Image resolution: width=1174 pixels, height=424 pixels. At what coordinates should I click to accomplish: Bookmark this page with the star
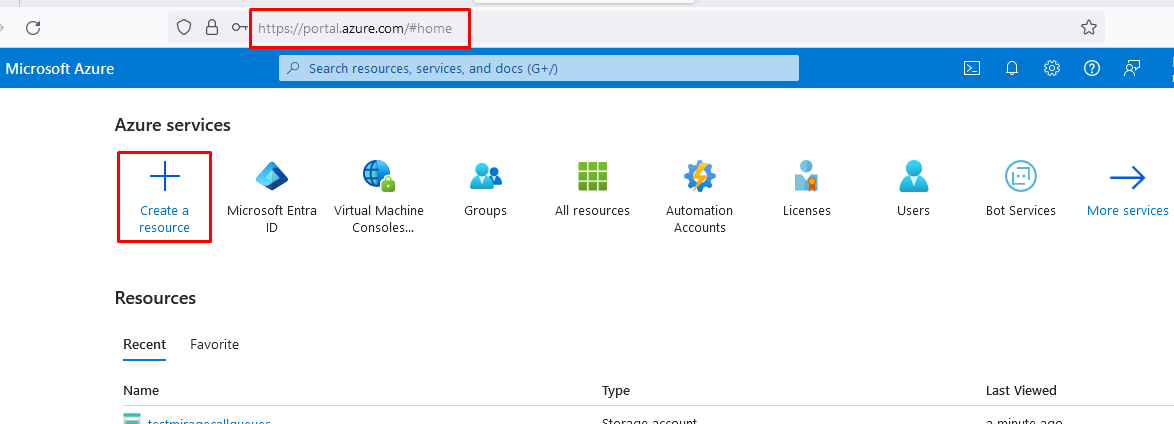coord(1089,28)
